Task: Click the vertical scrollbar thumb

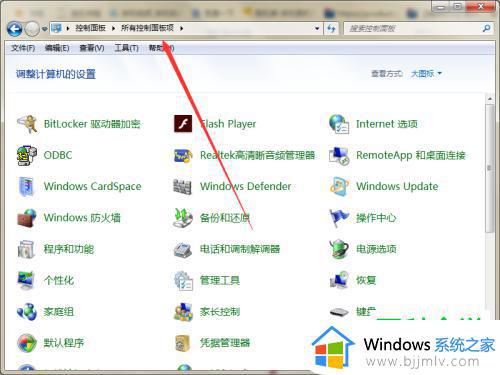Action: pyautogui.click(x=489, y=168)
